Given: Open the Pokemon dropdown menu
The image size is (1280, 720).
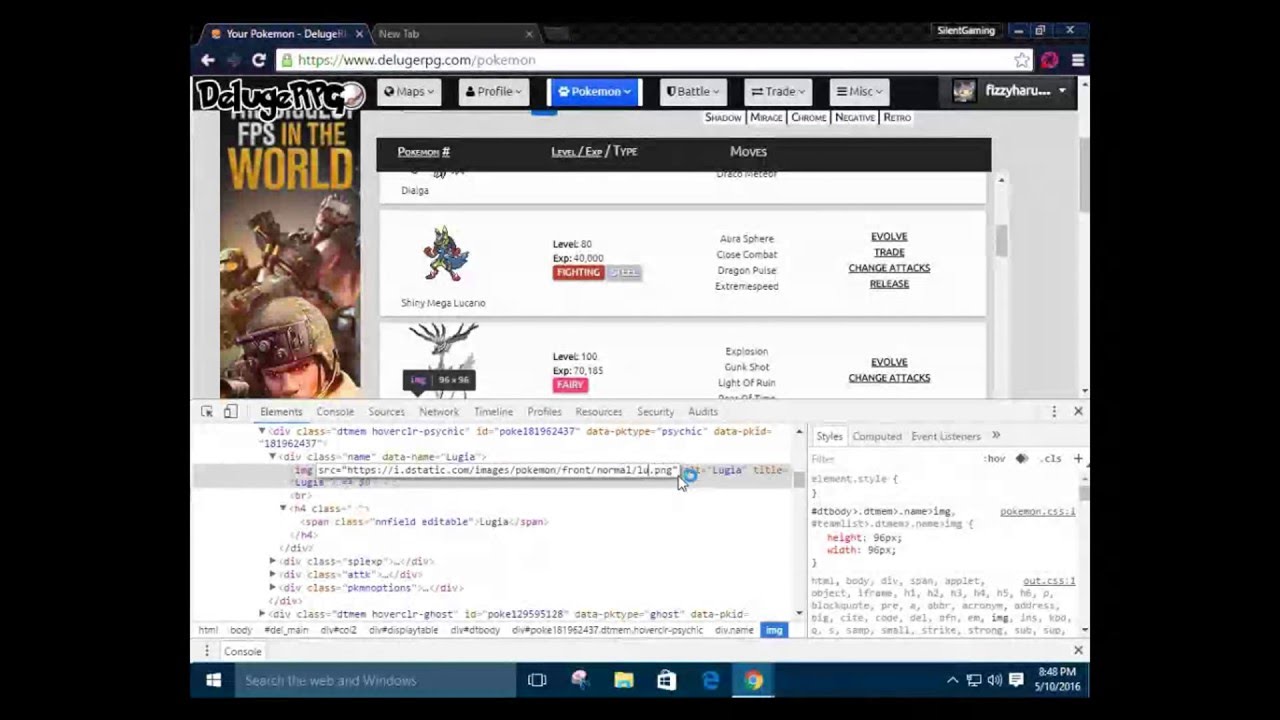Looking at the screenshot, I should 595,91.
